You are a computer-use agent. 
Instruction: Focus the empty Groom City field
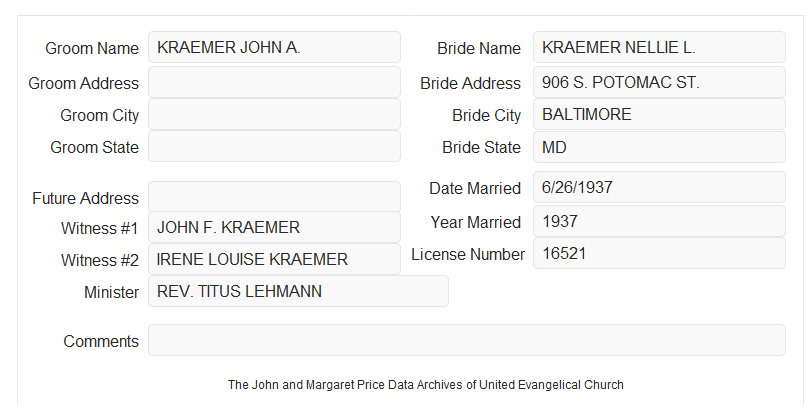click(274, 114)
